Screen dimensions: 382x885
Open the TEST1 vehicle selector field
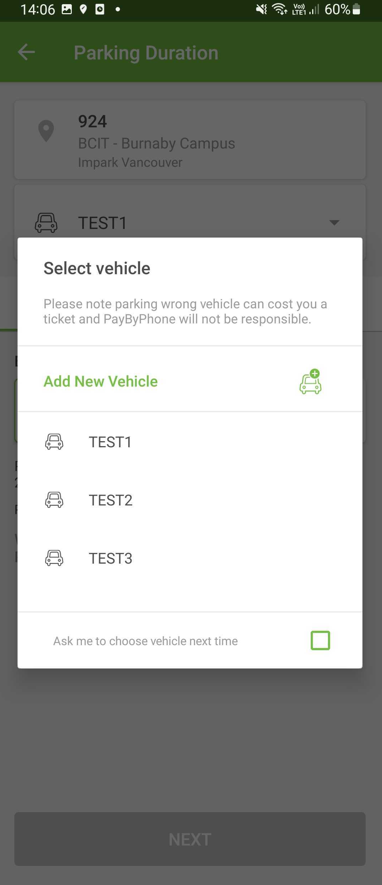point(190,222)
